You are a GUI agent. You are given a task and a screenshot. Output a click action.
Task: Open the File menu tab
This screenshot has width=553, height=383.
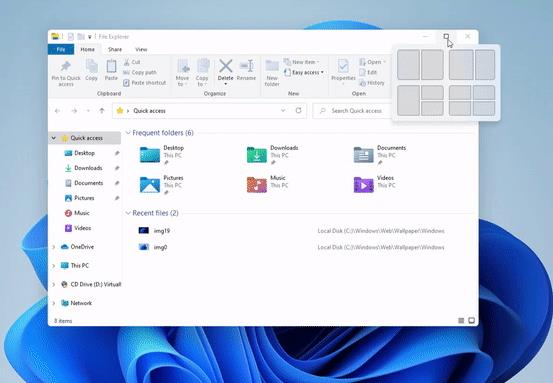[61, 49]
